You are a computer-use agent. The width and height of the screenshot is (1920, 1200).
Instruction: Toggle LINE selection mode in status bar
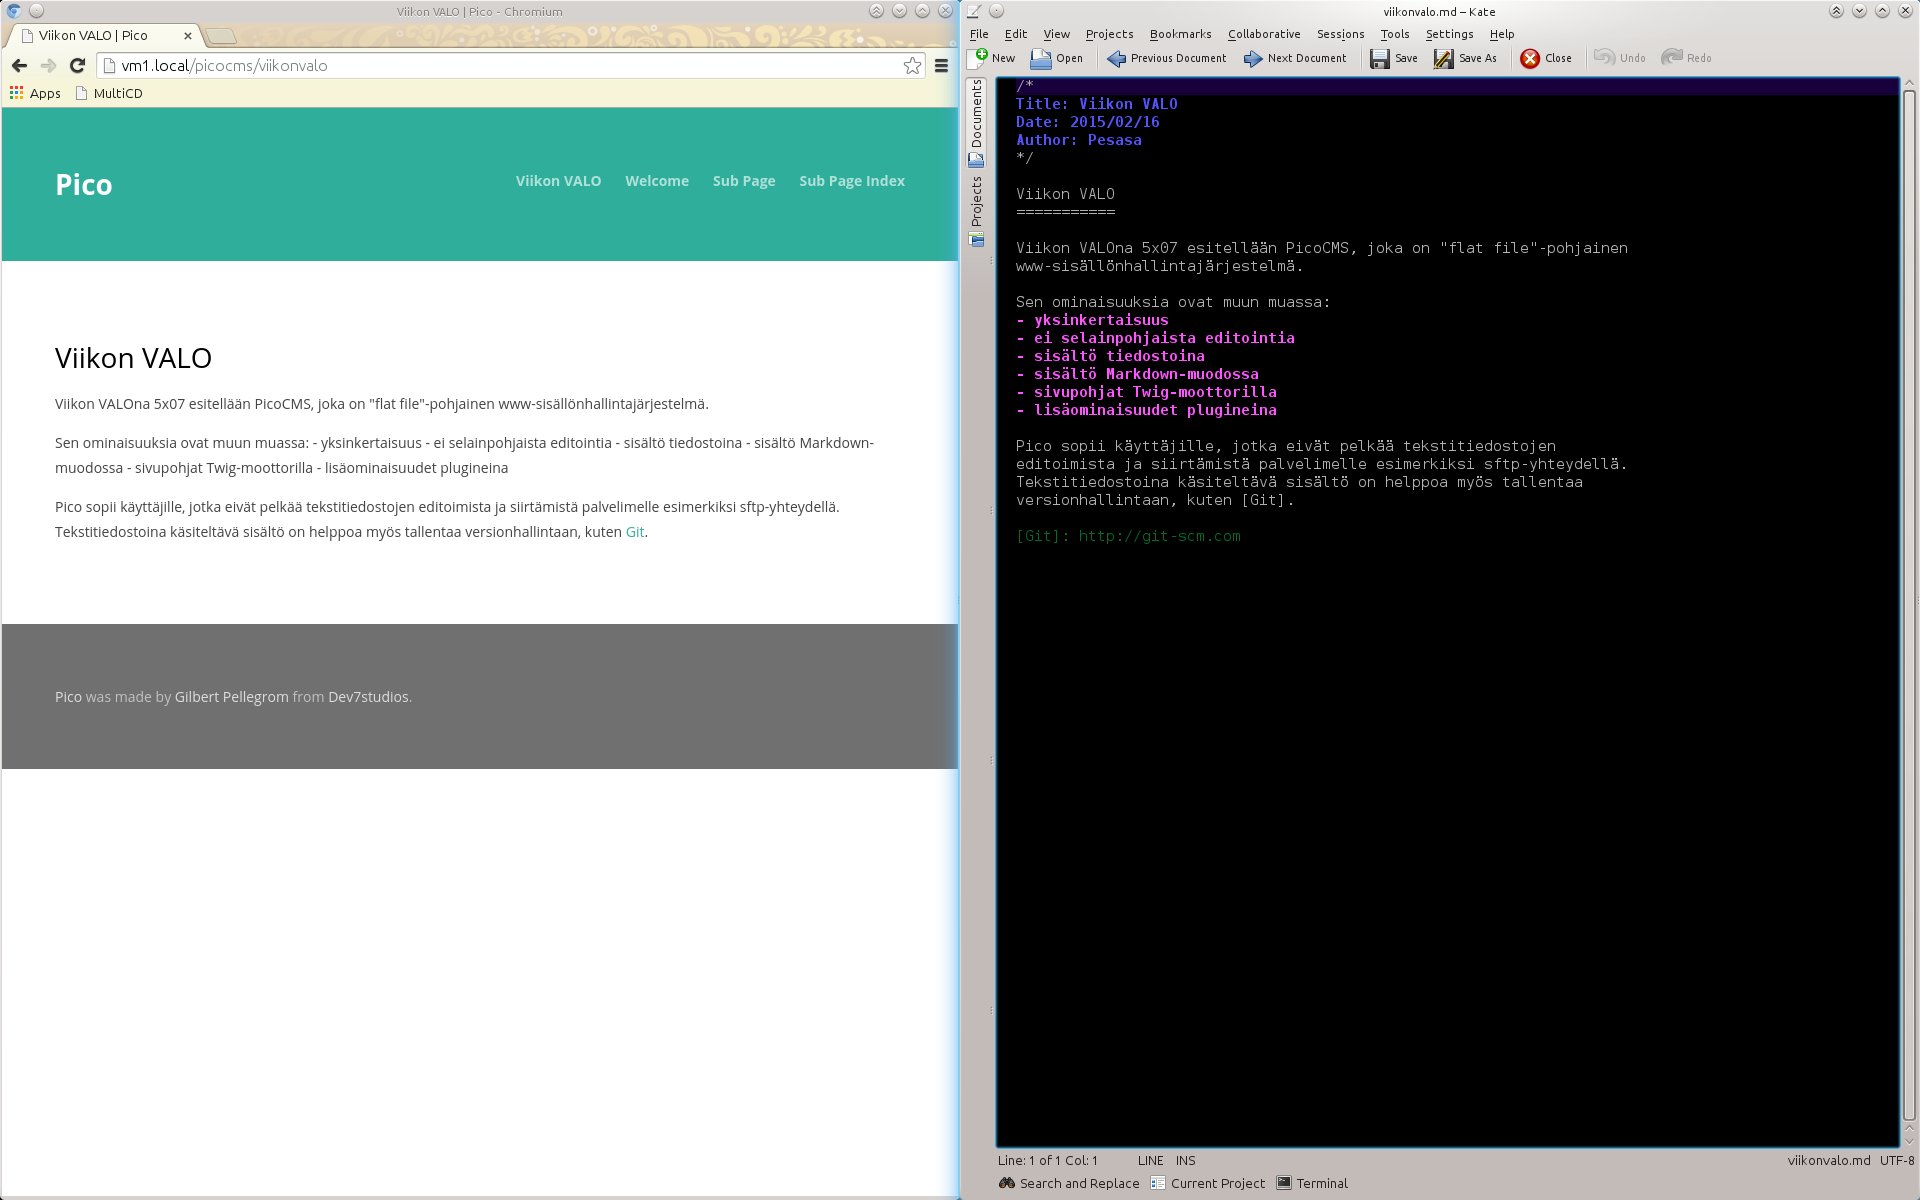tap(1150, 1160)
